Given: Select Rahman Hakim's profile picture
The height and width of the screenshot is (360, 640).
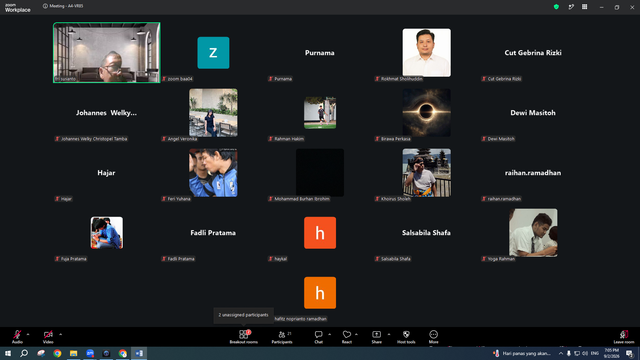Looking at the screenshot, I should coord(320,113).
